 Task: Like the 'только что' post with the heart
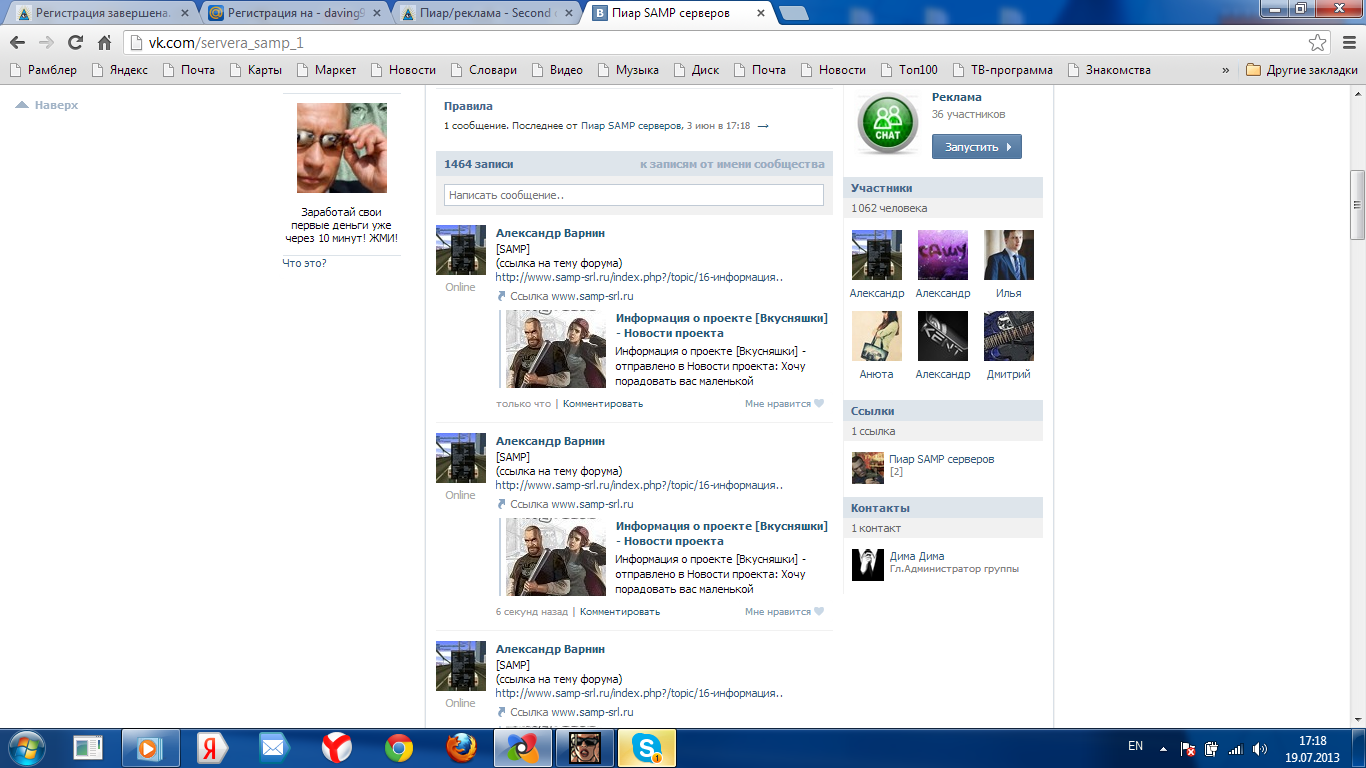[819, 404]
